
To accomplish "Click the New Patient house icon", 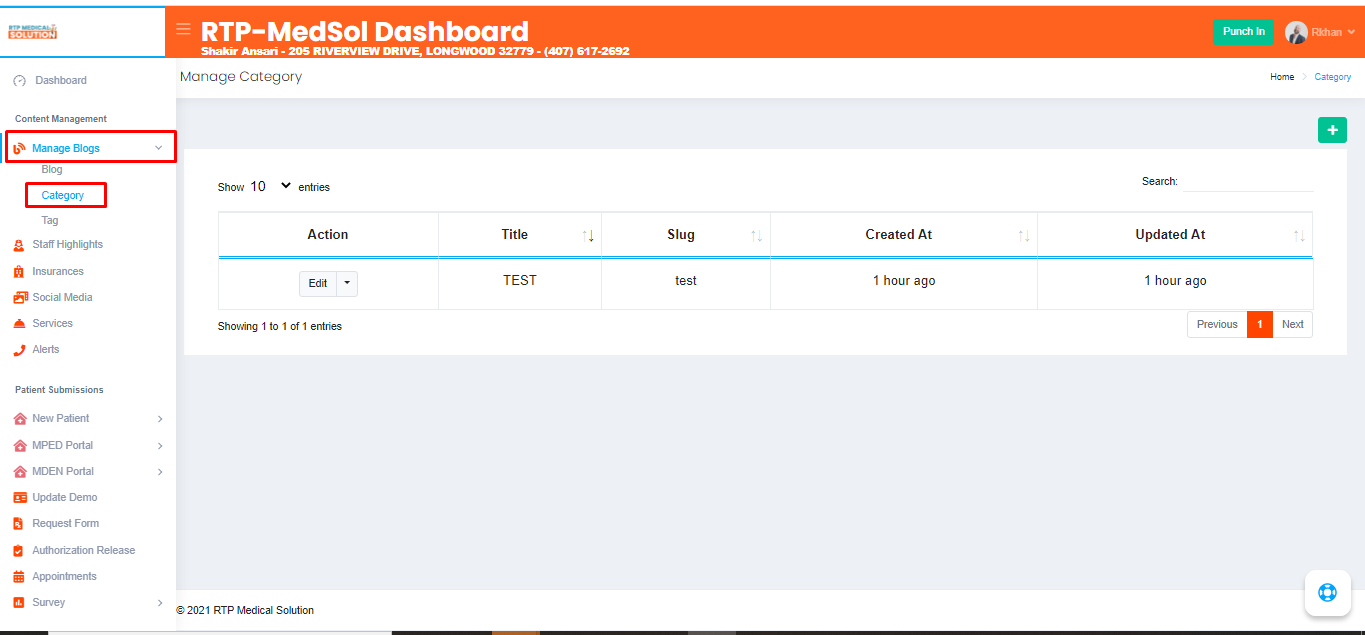I will 20,419.
